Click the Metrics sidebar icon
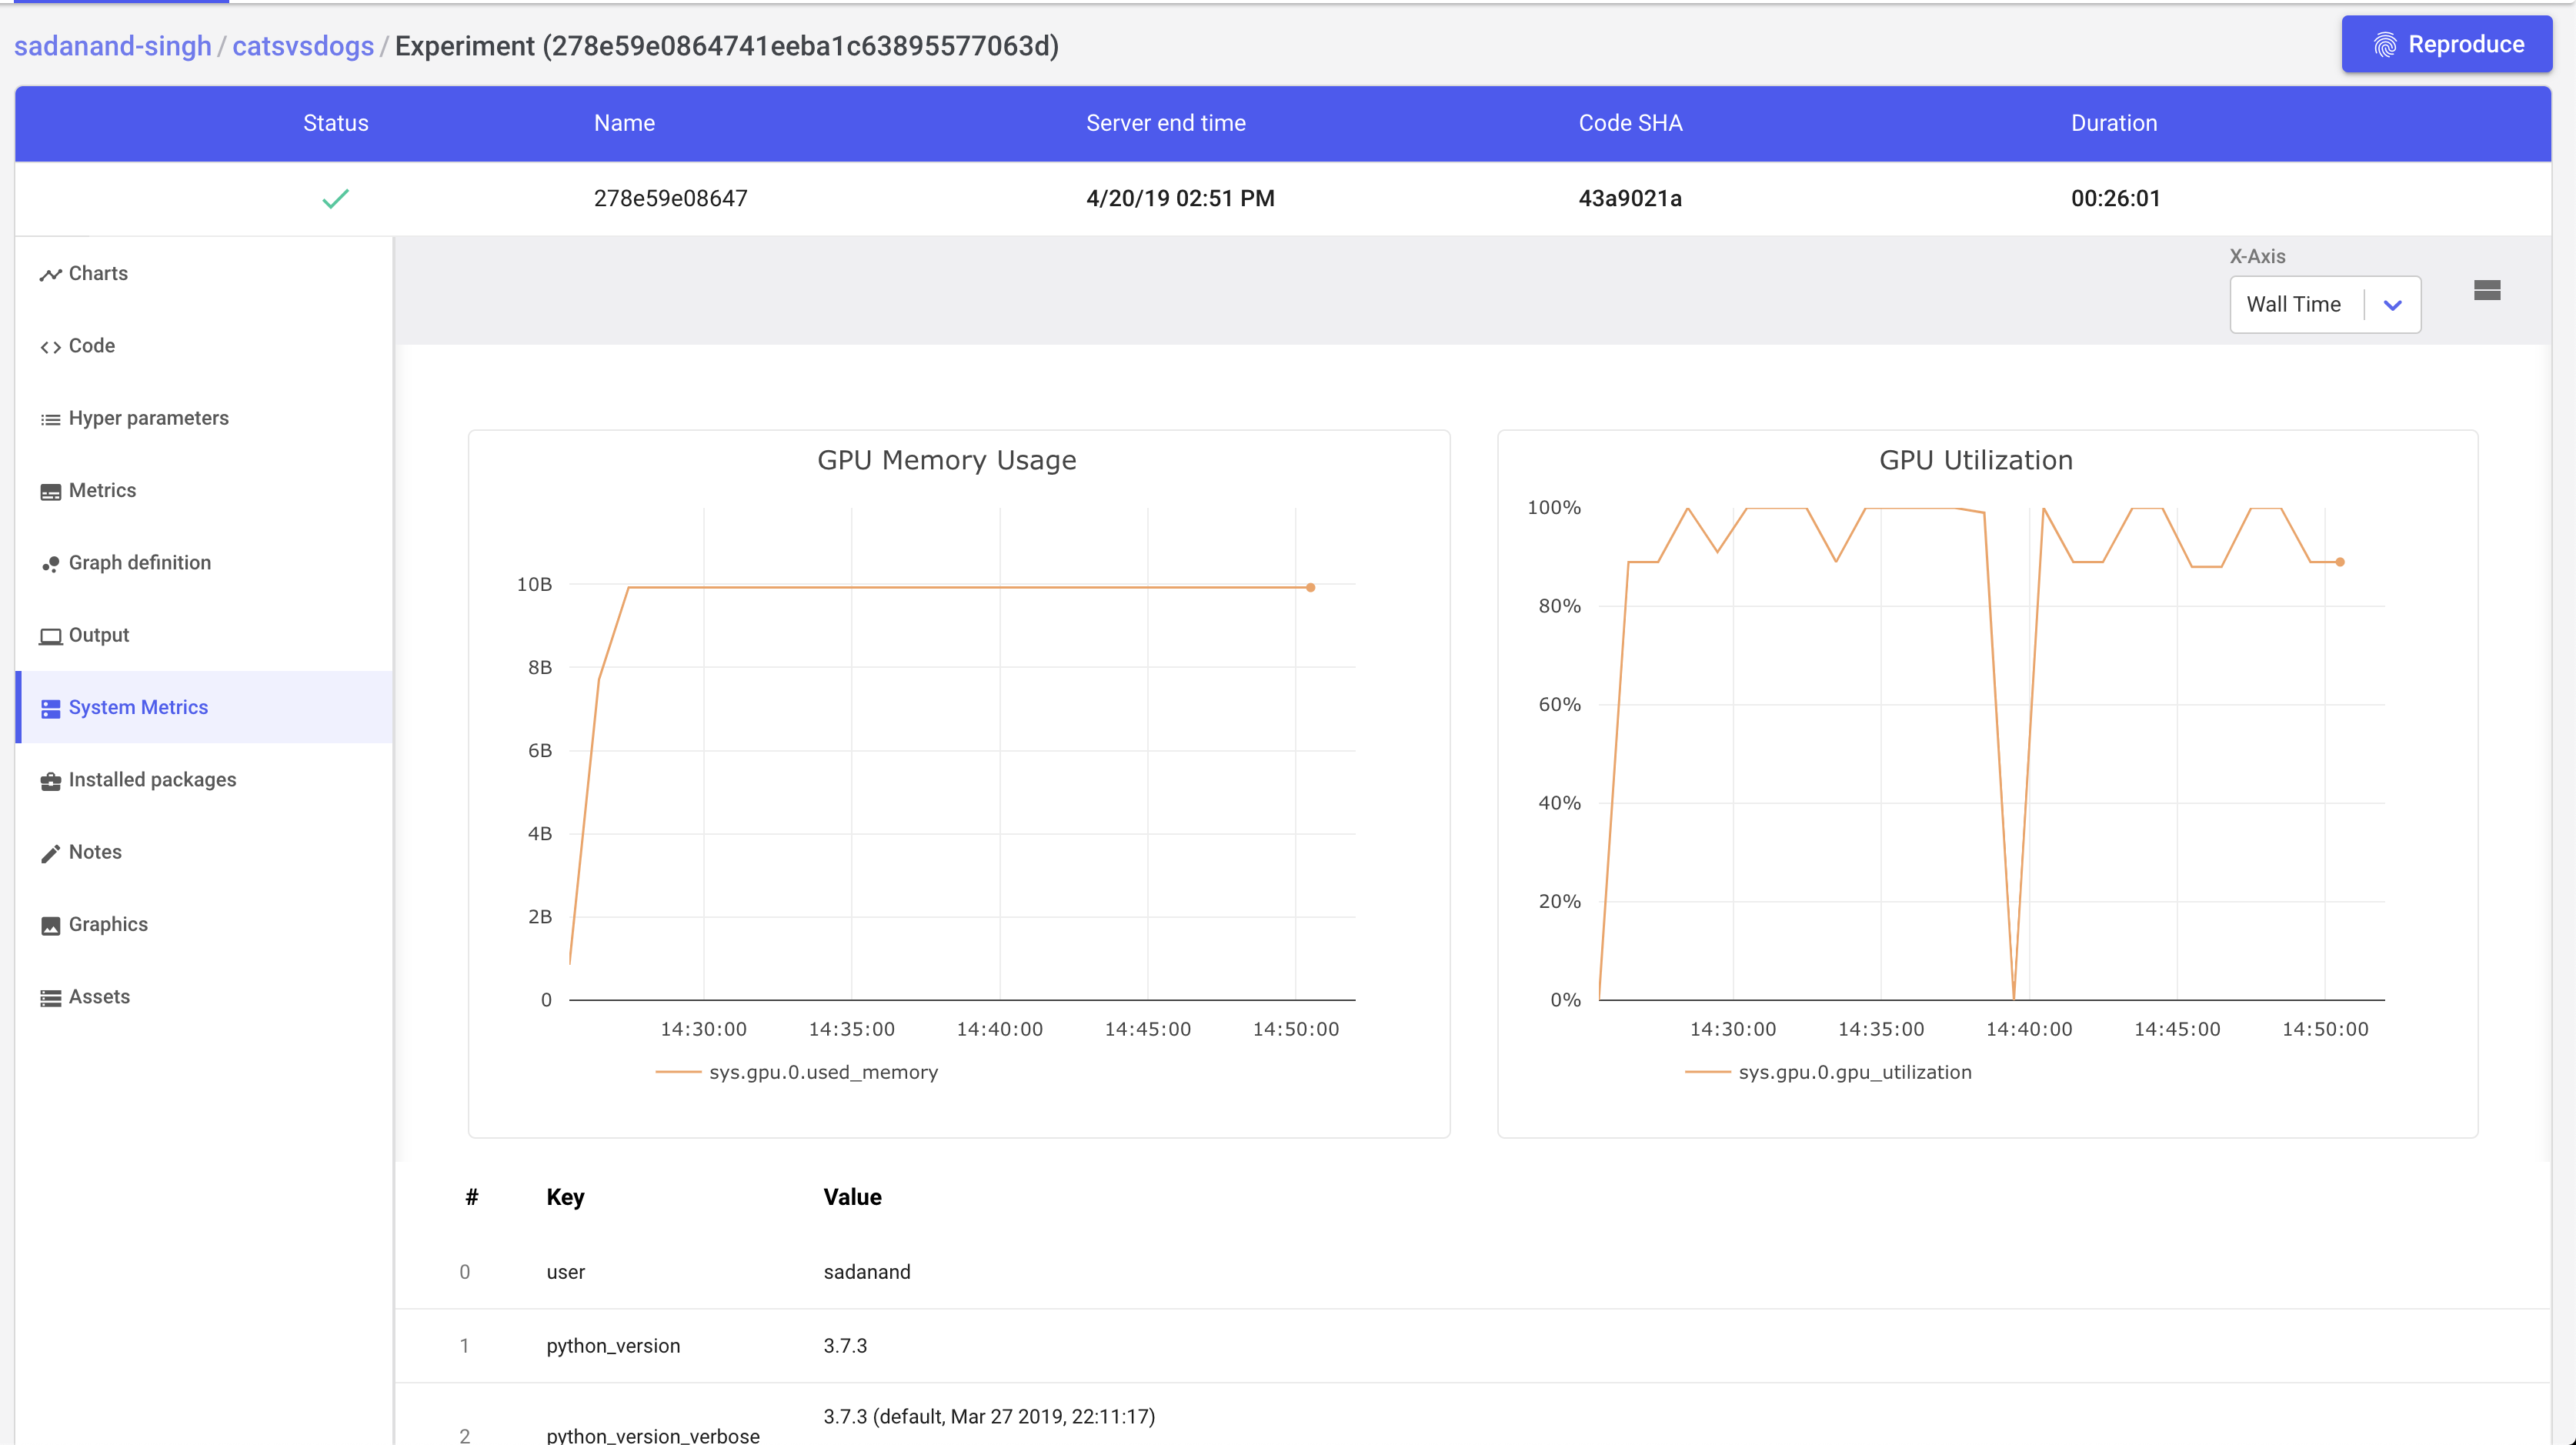 pos(50,492)
